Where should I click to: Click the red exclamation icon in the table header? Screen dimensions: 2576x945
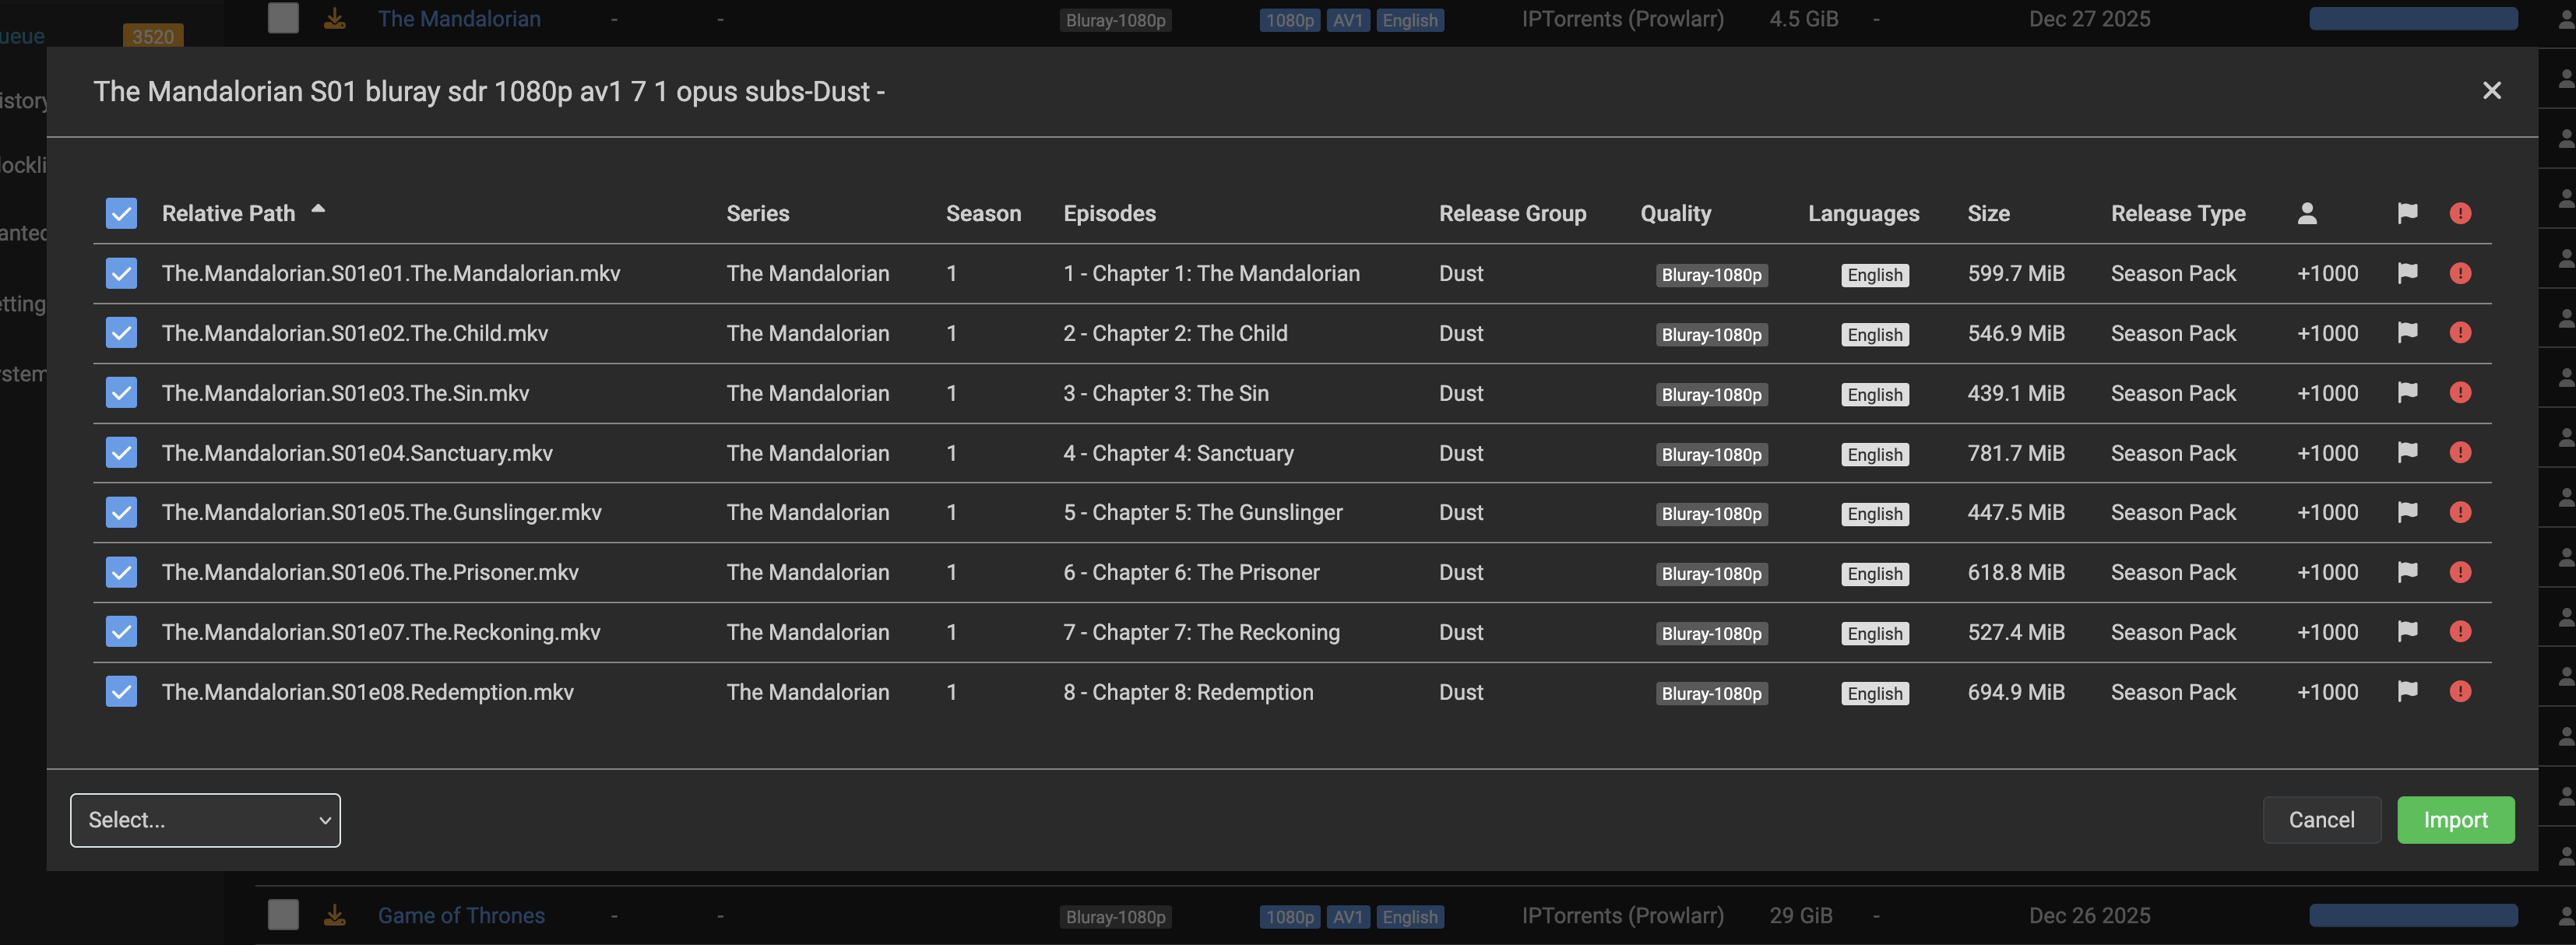(2460, 213)
